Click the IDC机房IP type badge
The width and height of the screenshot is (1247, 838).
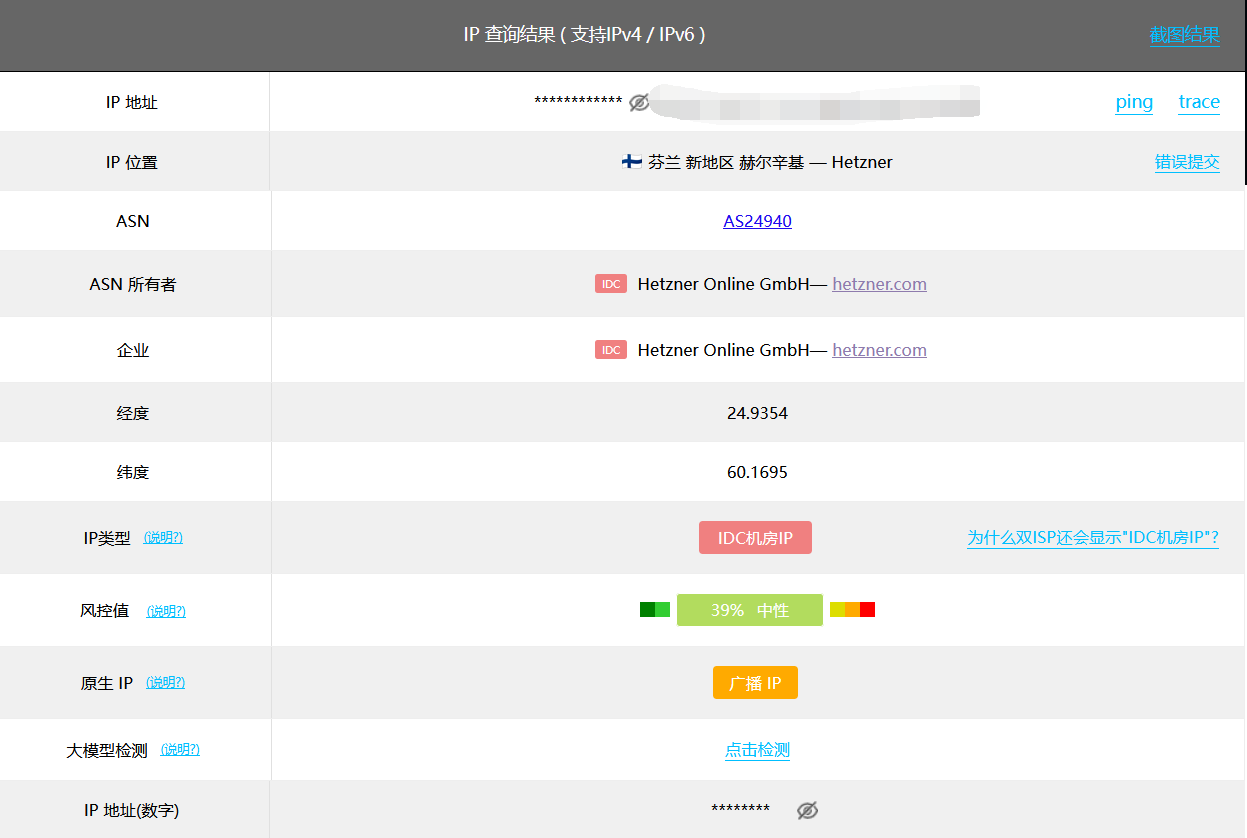point(755,538)
